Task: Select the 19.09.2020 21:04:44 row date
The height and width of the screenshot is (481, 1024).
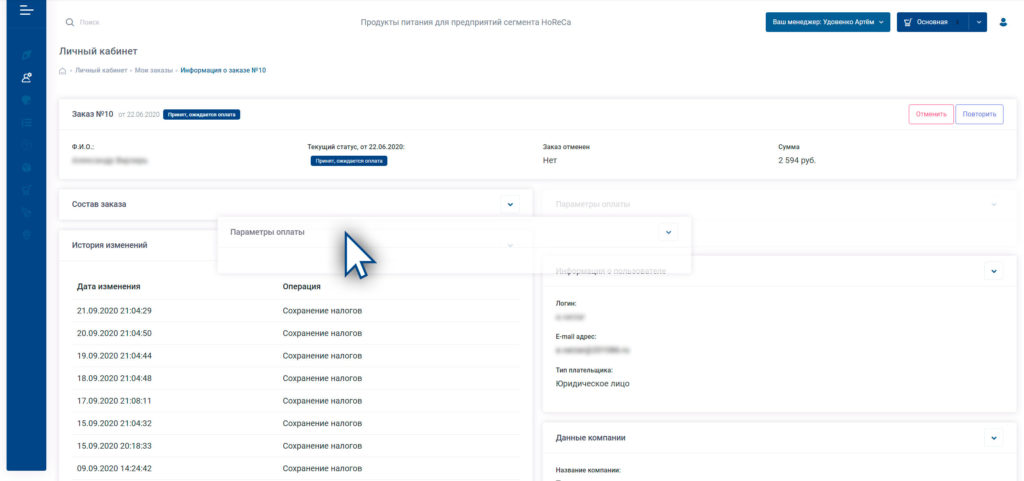Action: coord(114,356)
